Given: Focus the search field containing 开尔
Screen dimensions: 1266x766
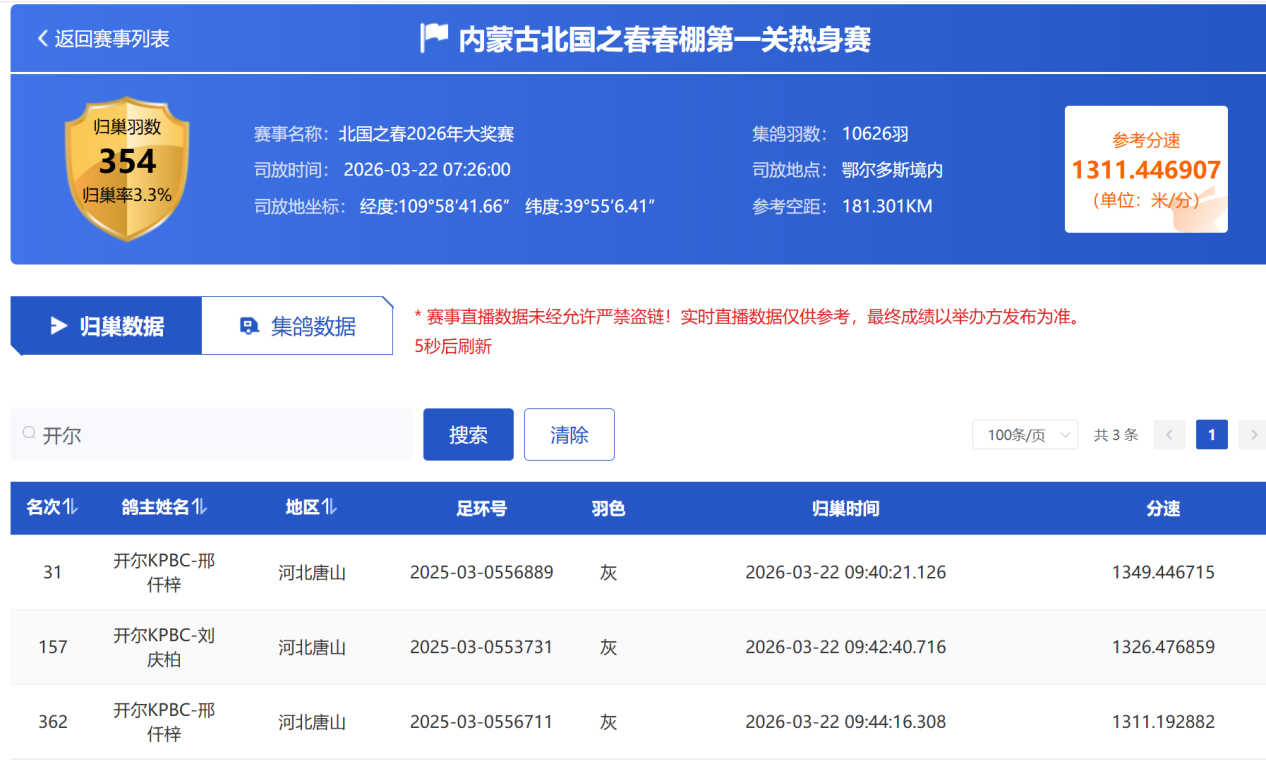Looking at the screenshot, I should [x=220, y=435].
